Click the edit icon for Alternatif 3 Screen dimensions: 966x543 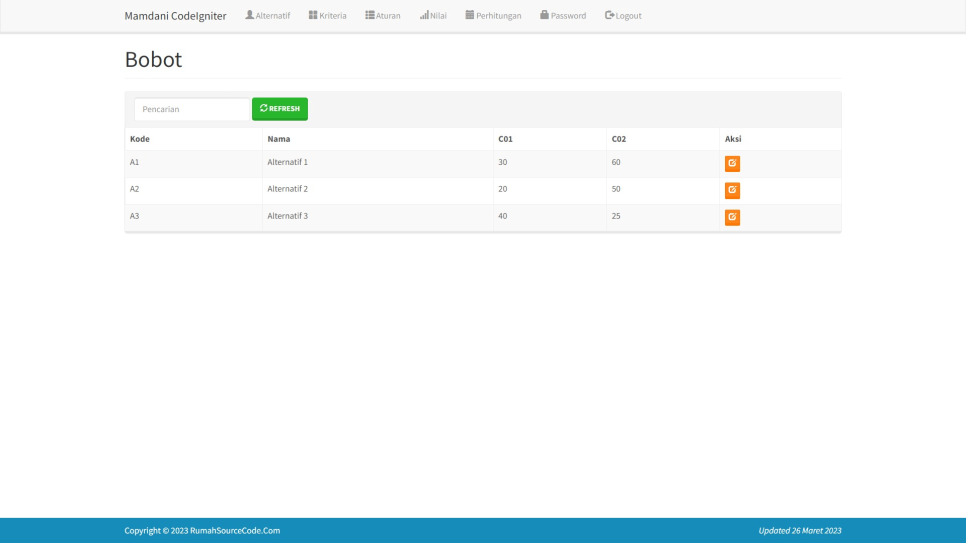click(x=732, y=217)
